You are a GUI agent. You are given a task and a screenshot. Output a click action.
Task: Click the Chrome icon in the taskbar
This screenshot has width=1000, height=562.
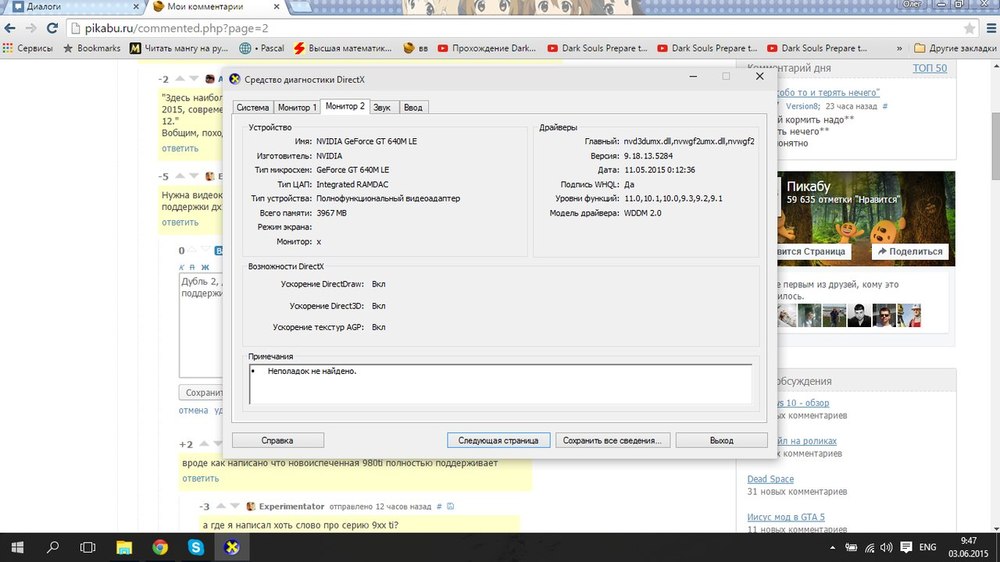(160, 547)
